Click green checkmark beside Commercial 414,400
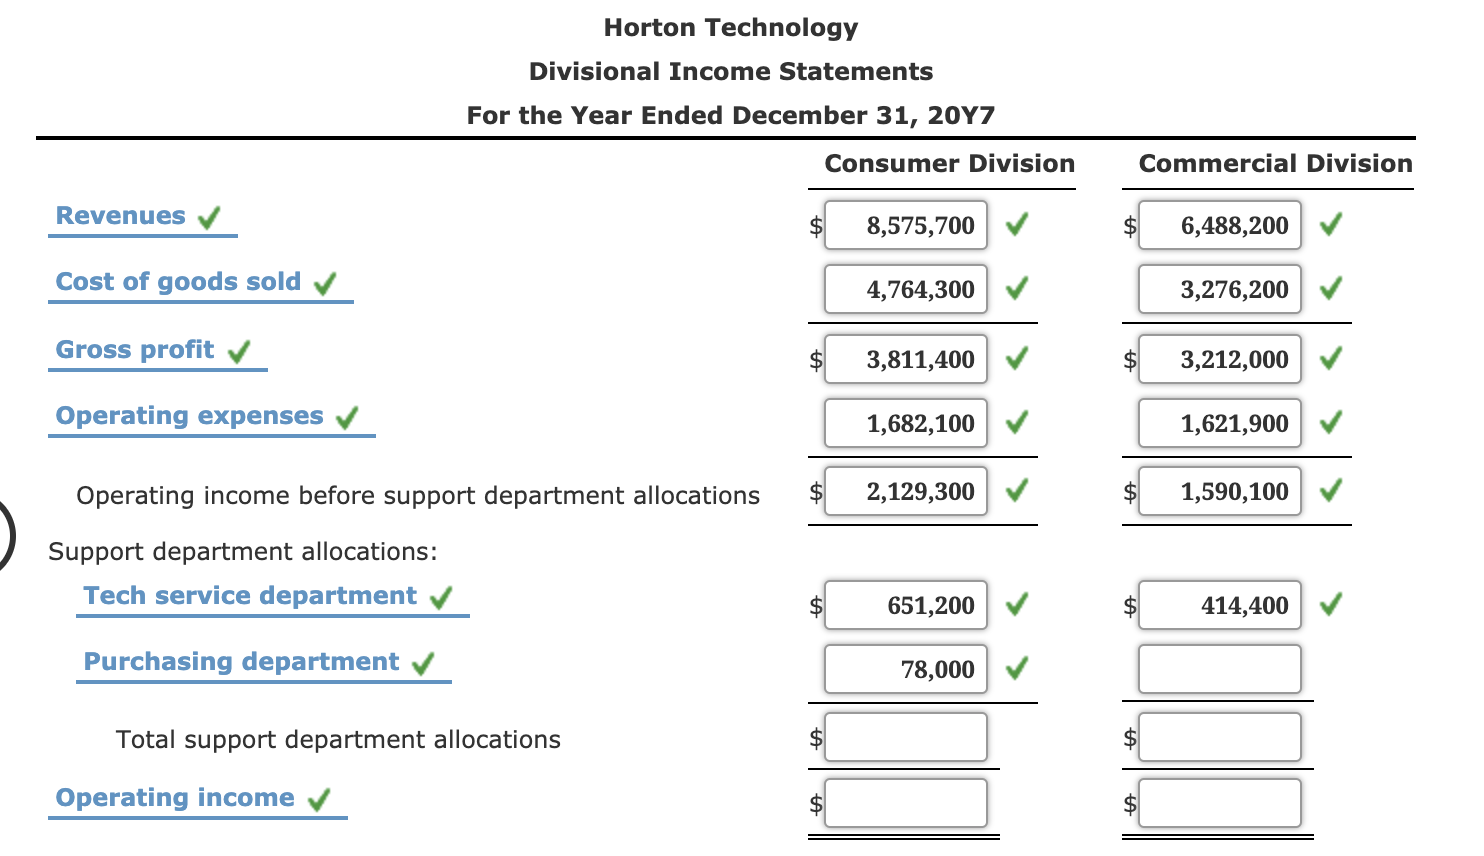This screenshot has height=856, width=1484. coord(1330,604)
